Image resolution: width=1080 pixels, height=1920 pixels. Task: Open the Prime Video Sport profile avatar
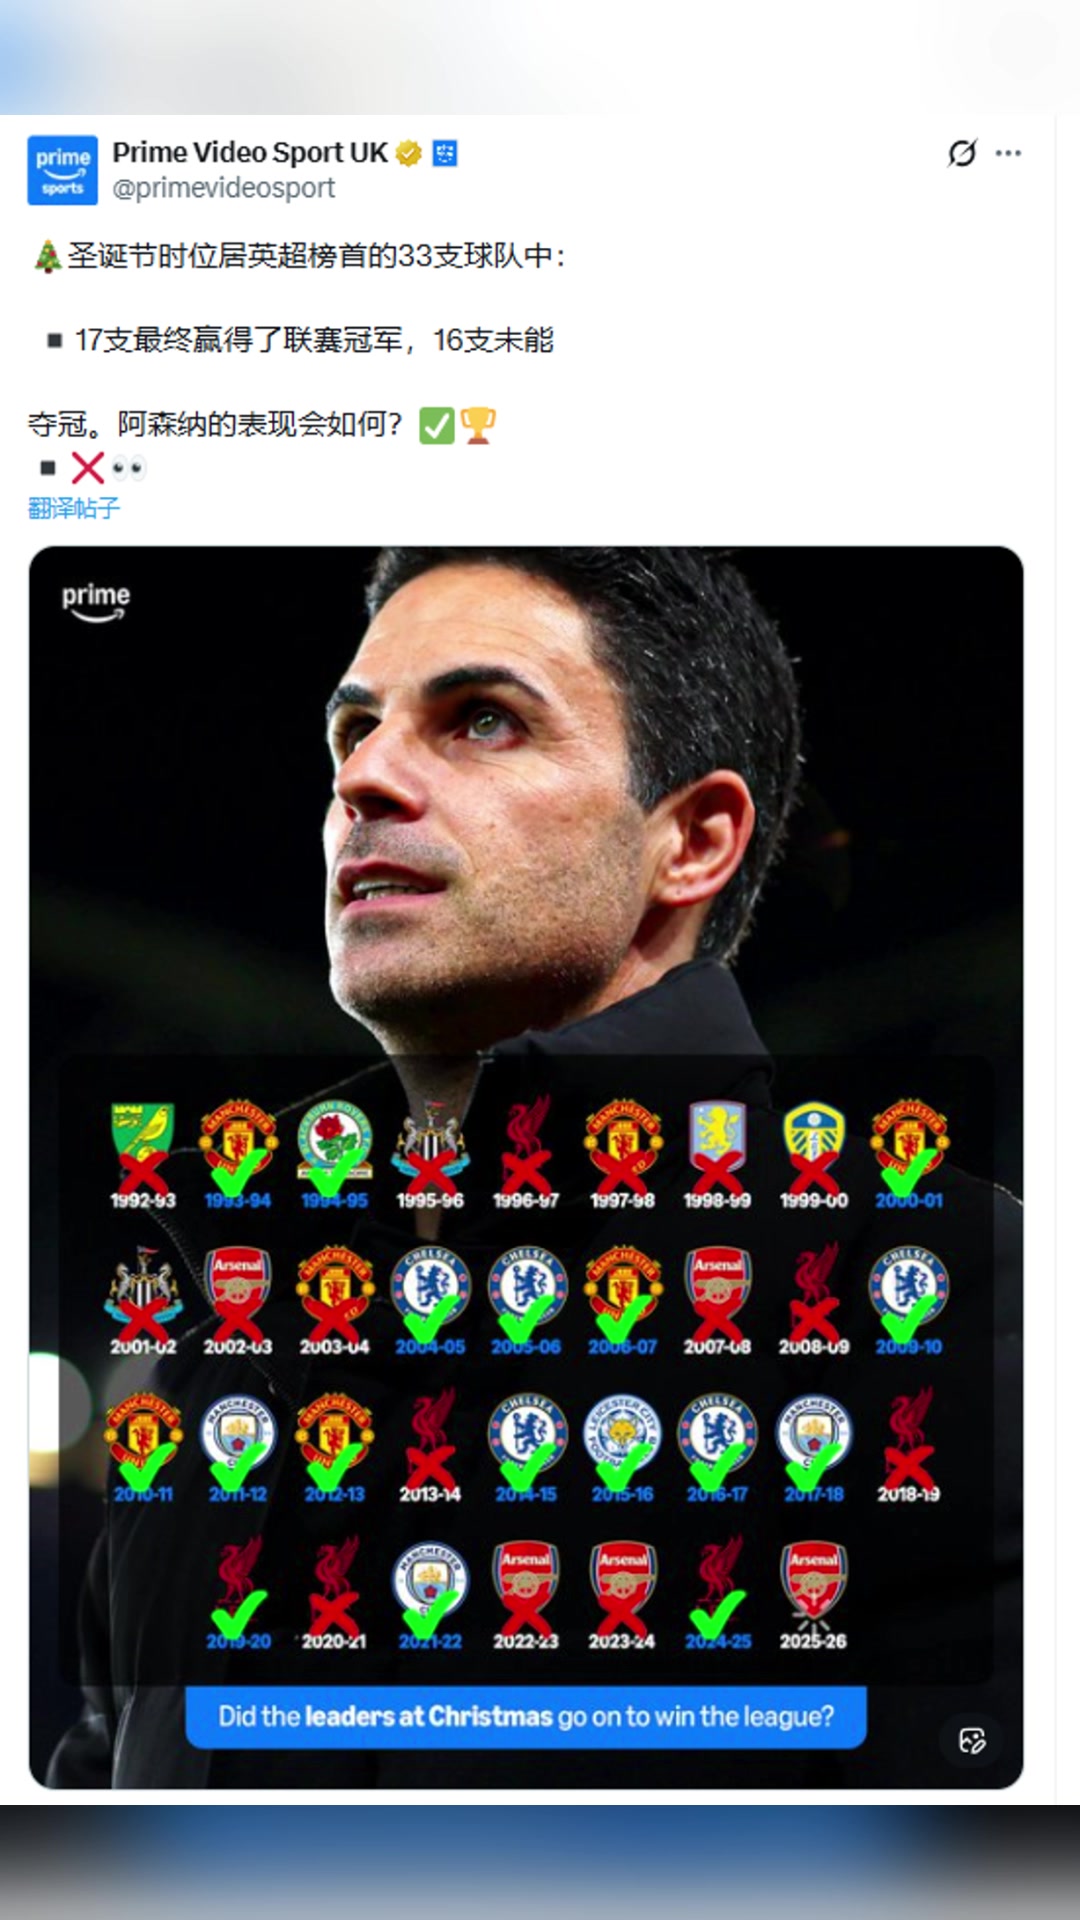tap(62, 170)
